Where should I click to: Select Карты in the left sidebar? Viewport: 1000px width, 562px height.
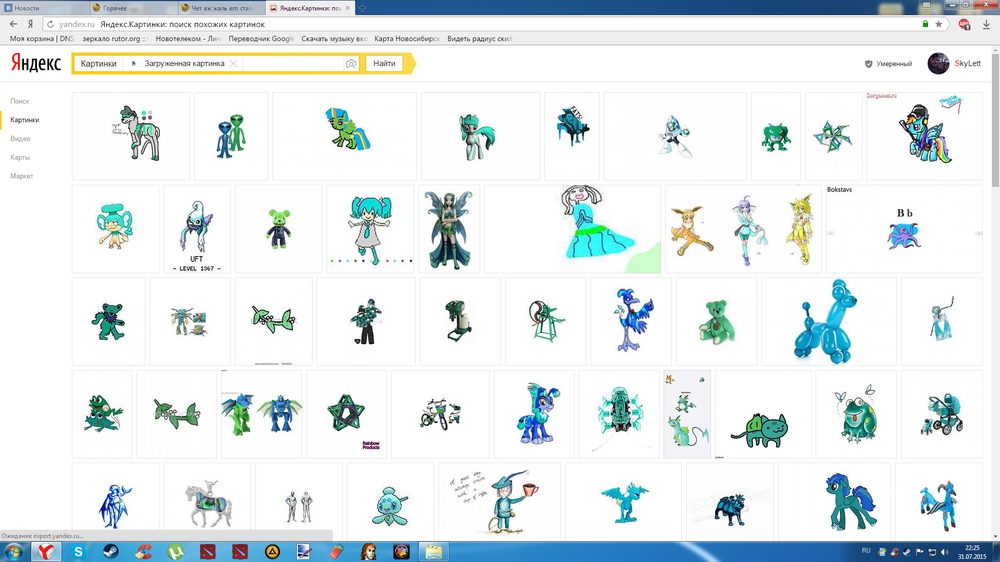click(20, 157)
